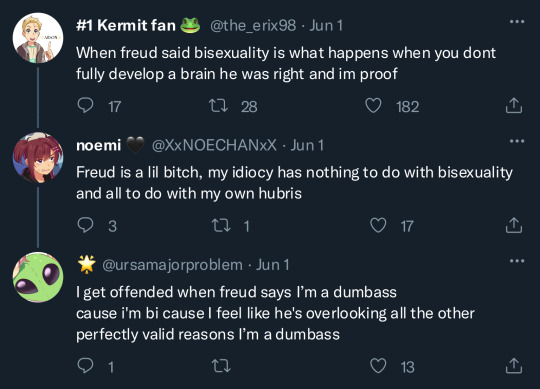Open more options on ursamajorproblem's tweet

coord(517,261)
